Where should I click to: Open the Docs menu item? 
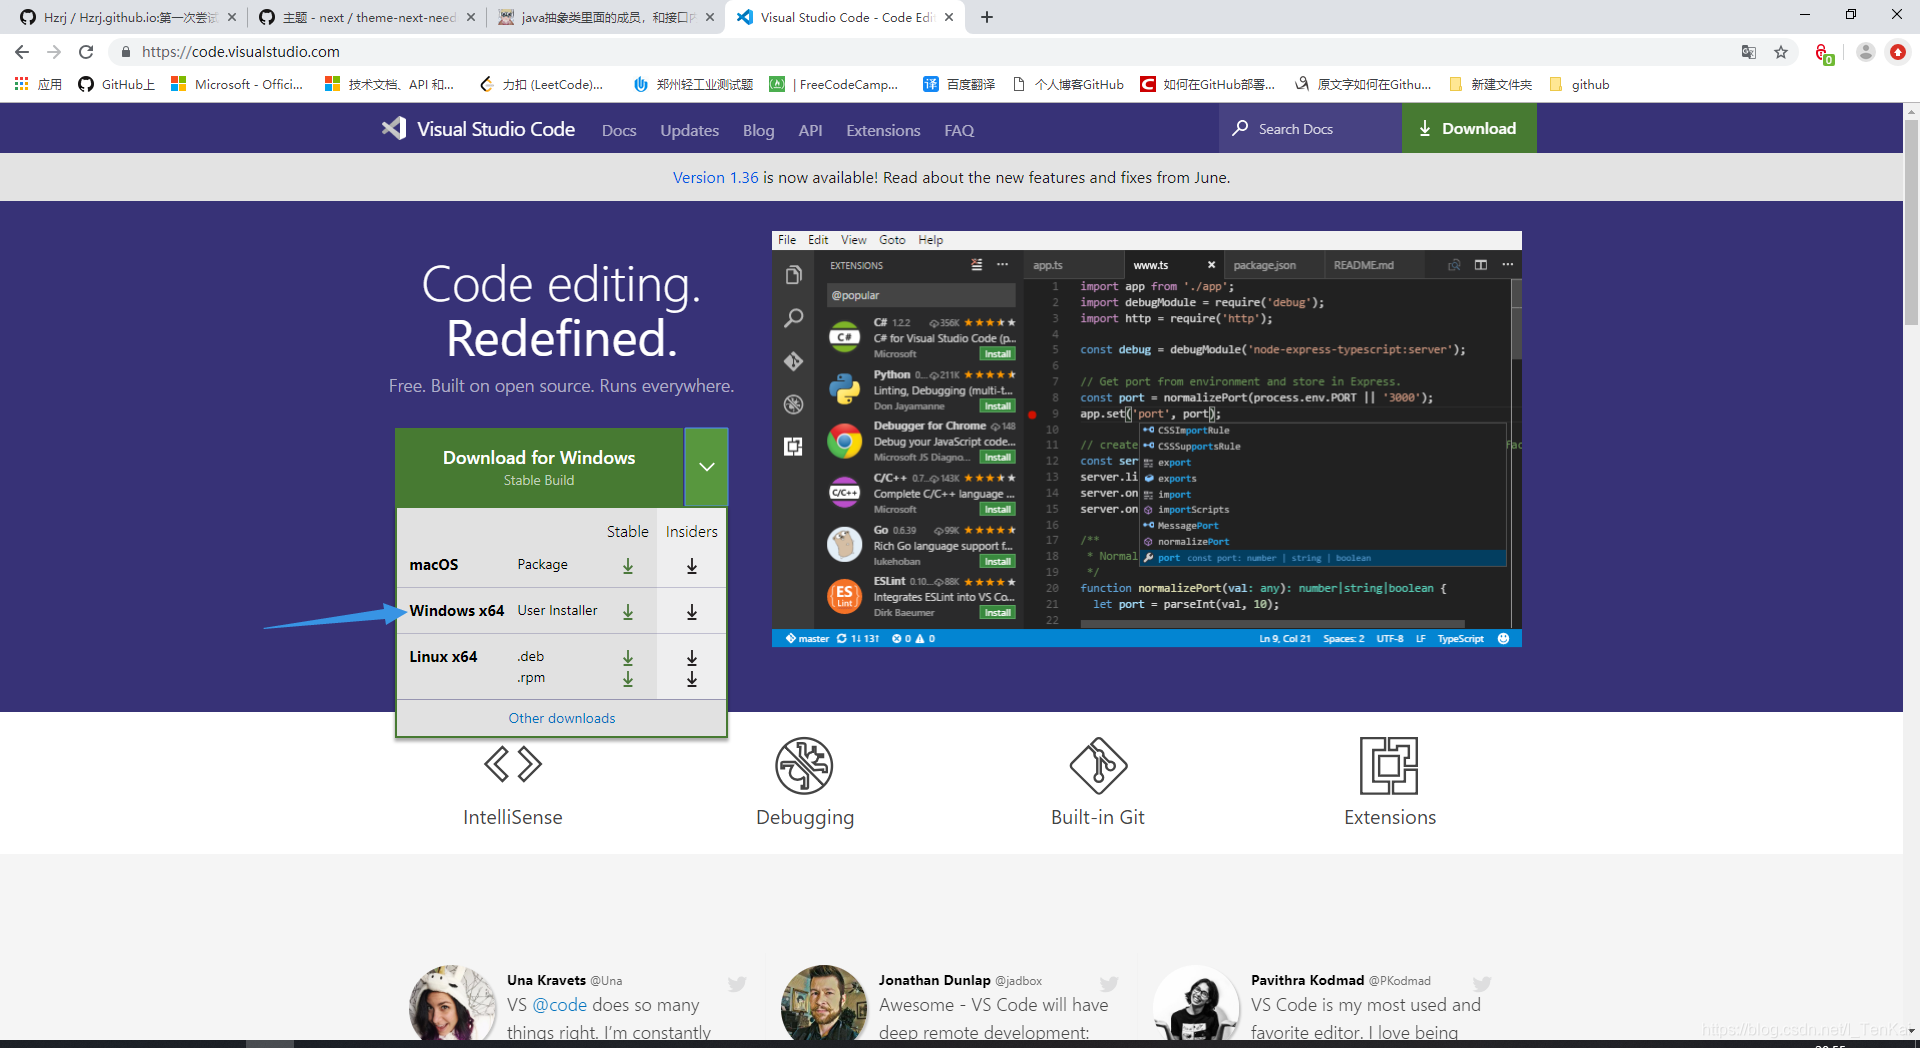click(619, 130)
